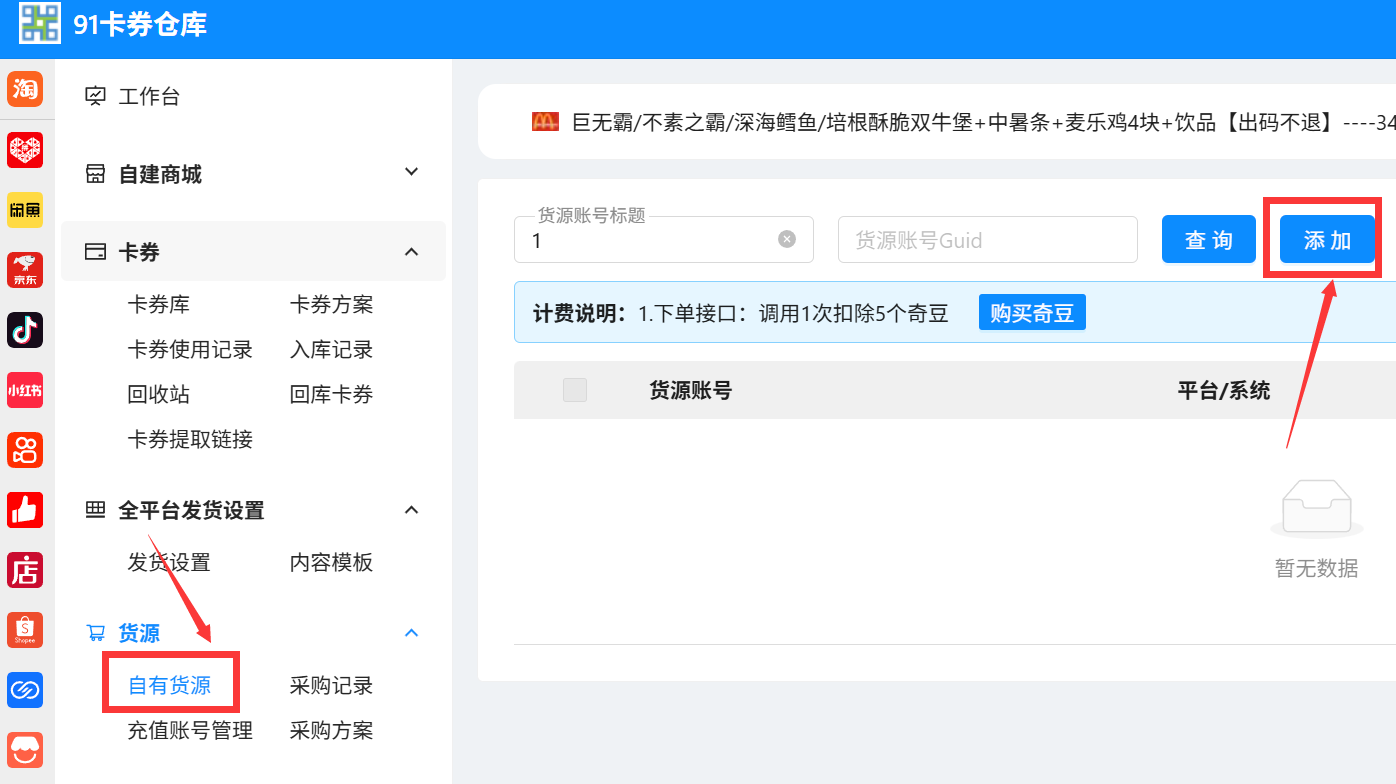Open 入库记录 in the menu

click(332, 350)
